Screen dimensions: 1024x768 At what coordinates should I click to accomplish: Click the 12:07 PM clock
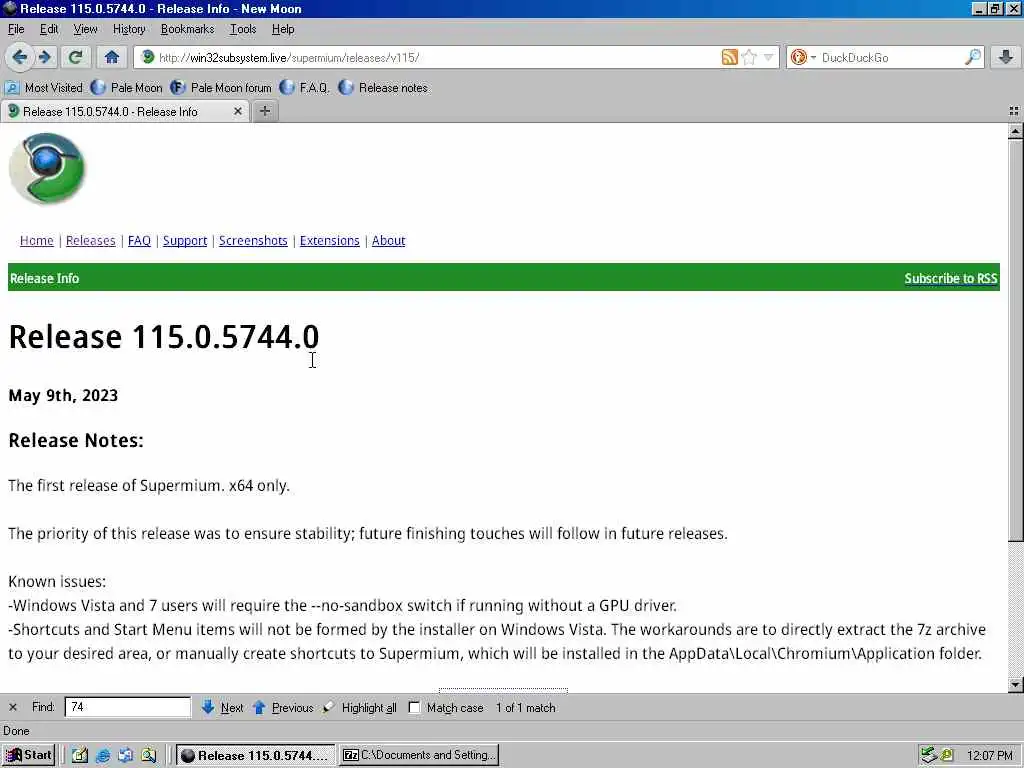989,756
